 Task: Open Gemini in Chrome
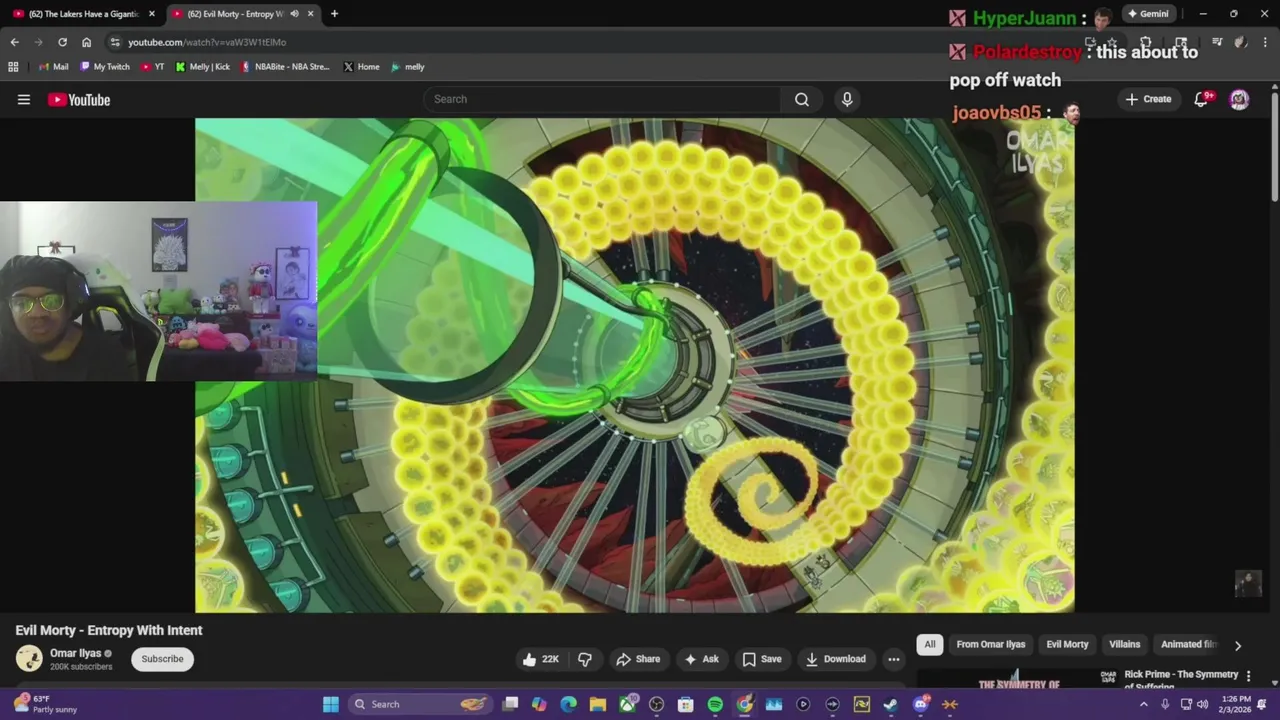tap(1148, 14)
